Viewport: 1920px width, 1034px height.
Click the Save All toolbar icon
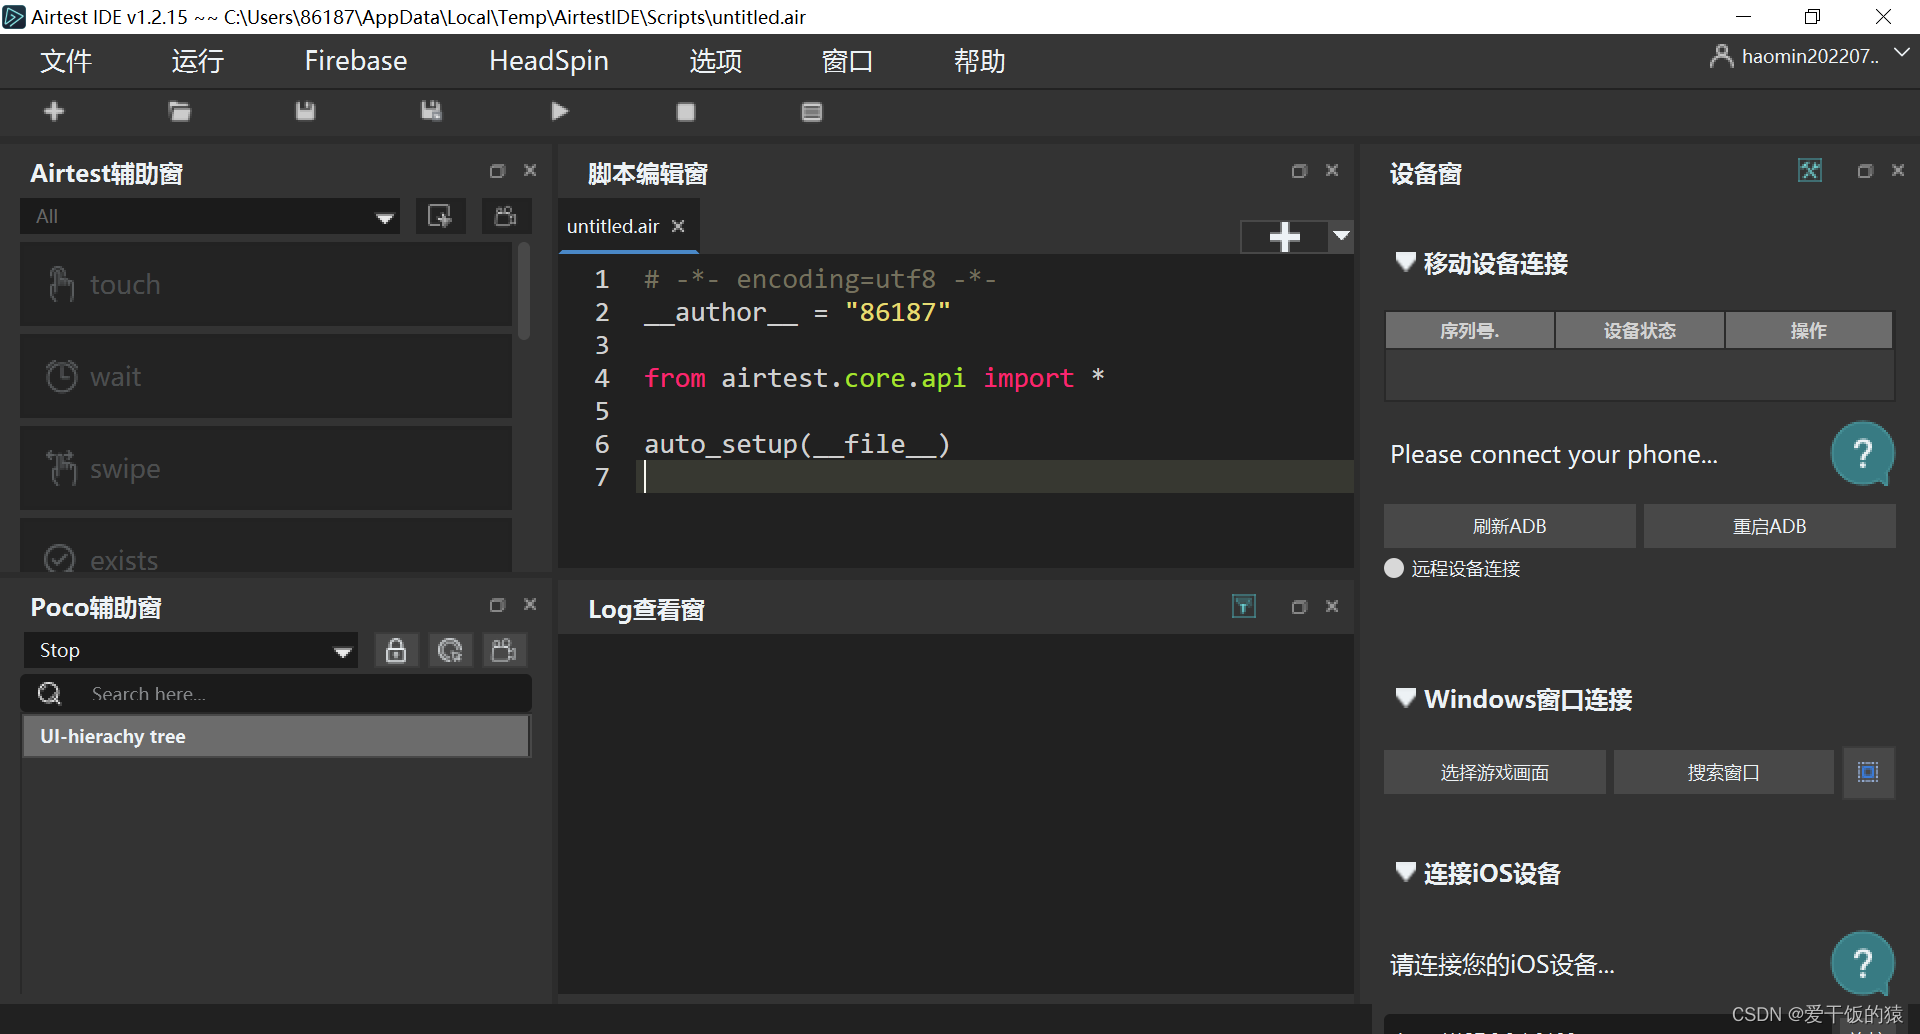click(431, 111)
